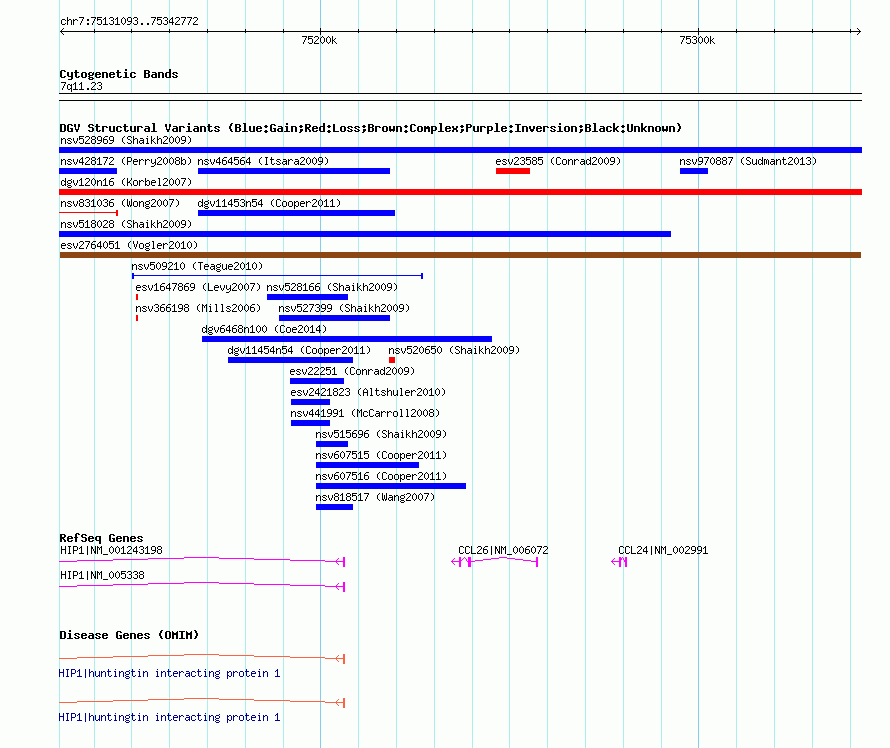Click nsv509210 (Teague2010) variant label

(x=197, y=266)
